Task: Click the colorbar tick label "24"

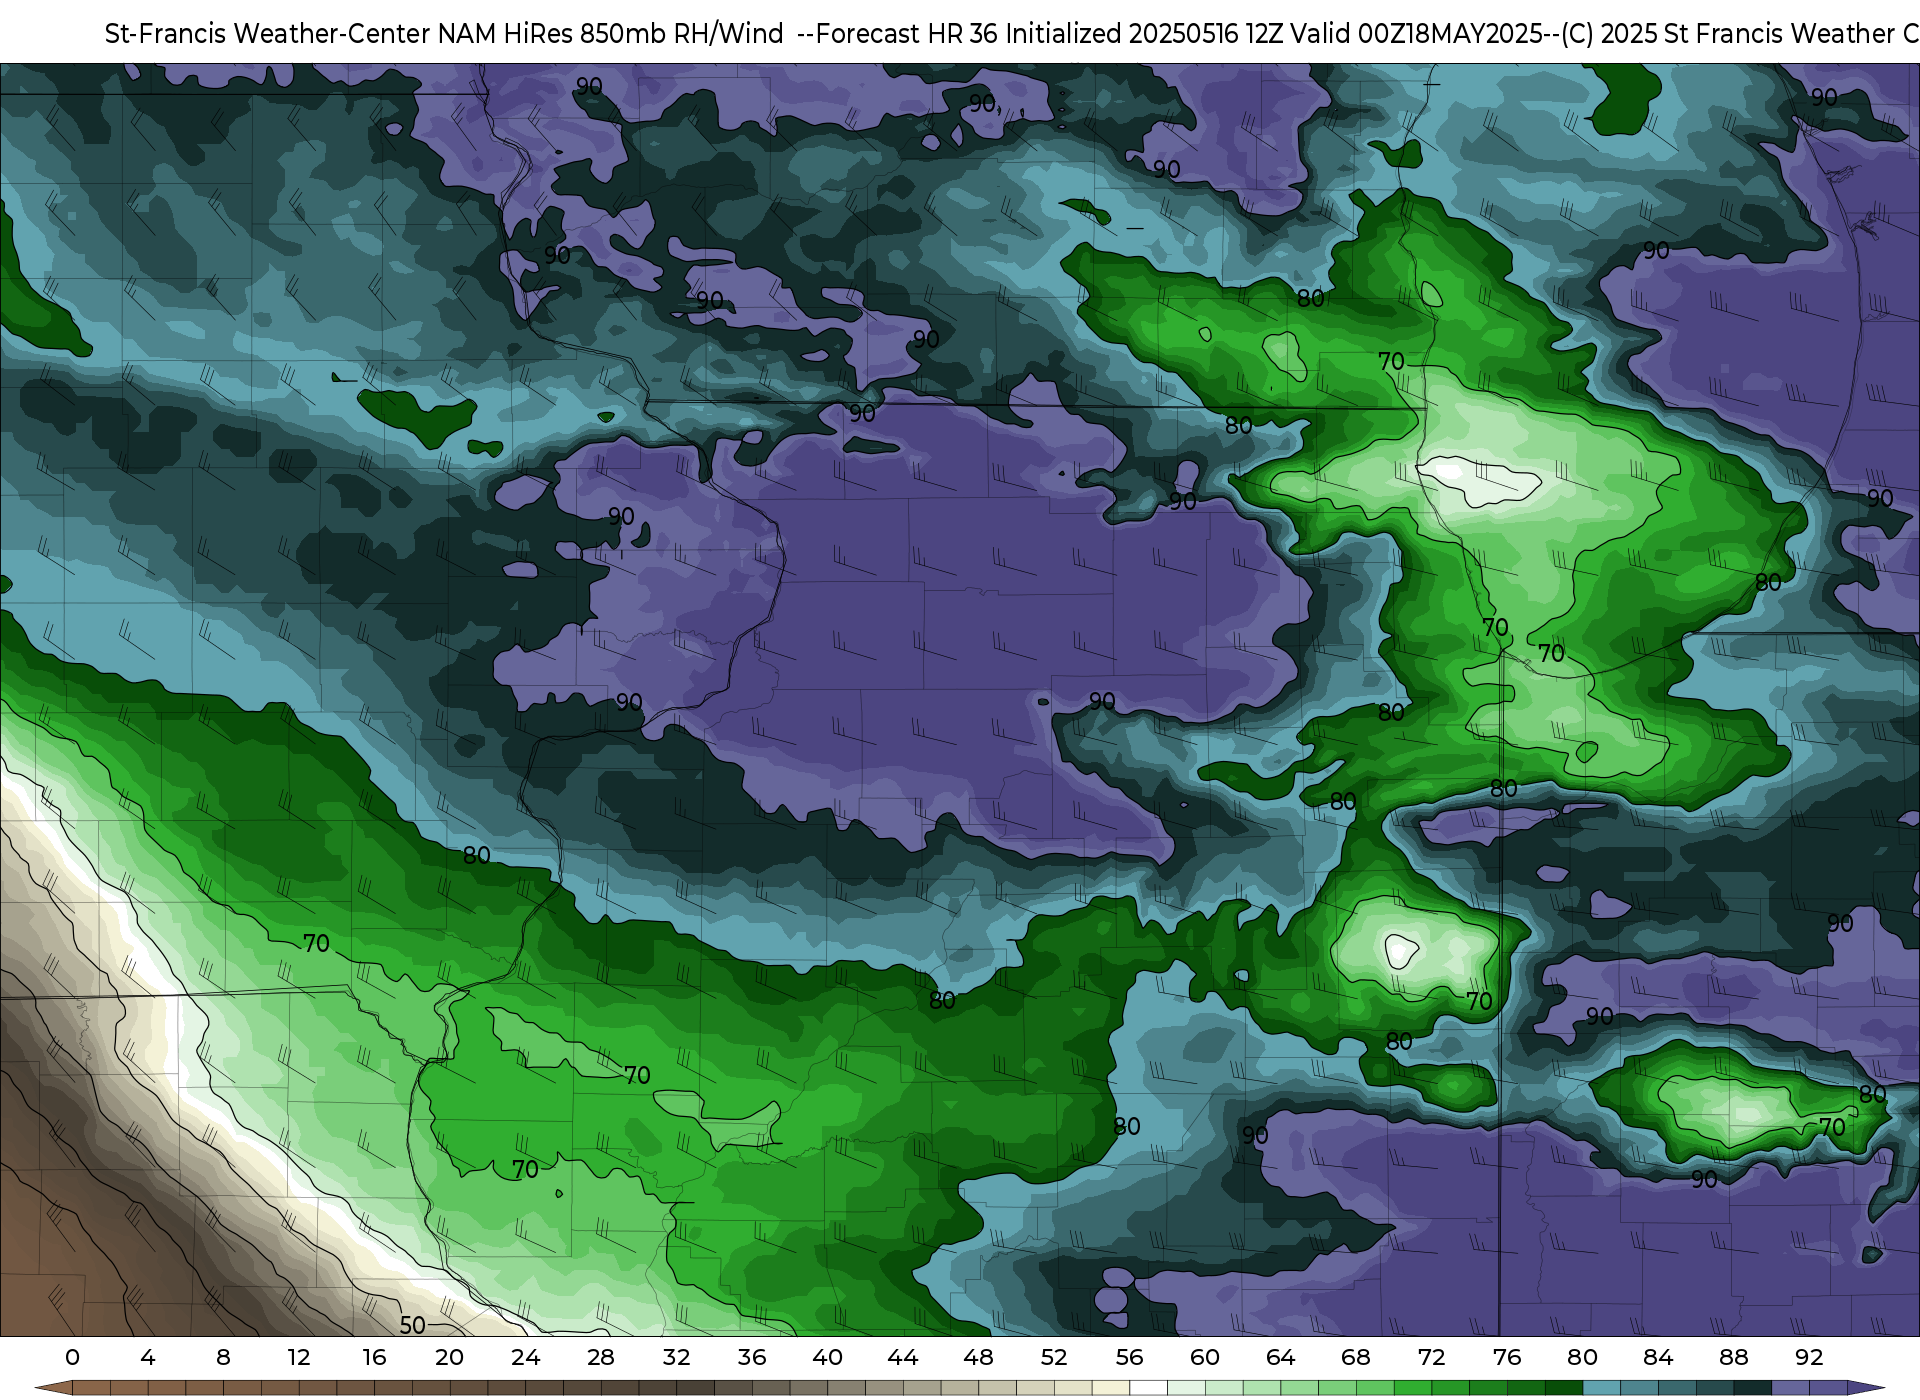Action: [525, 1358]
